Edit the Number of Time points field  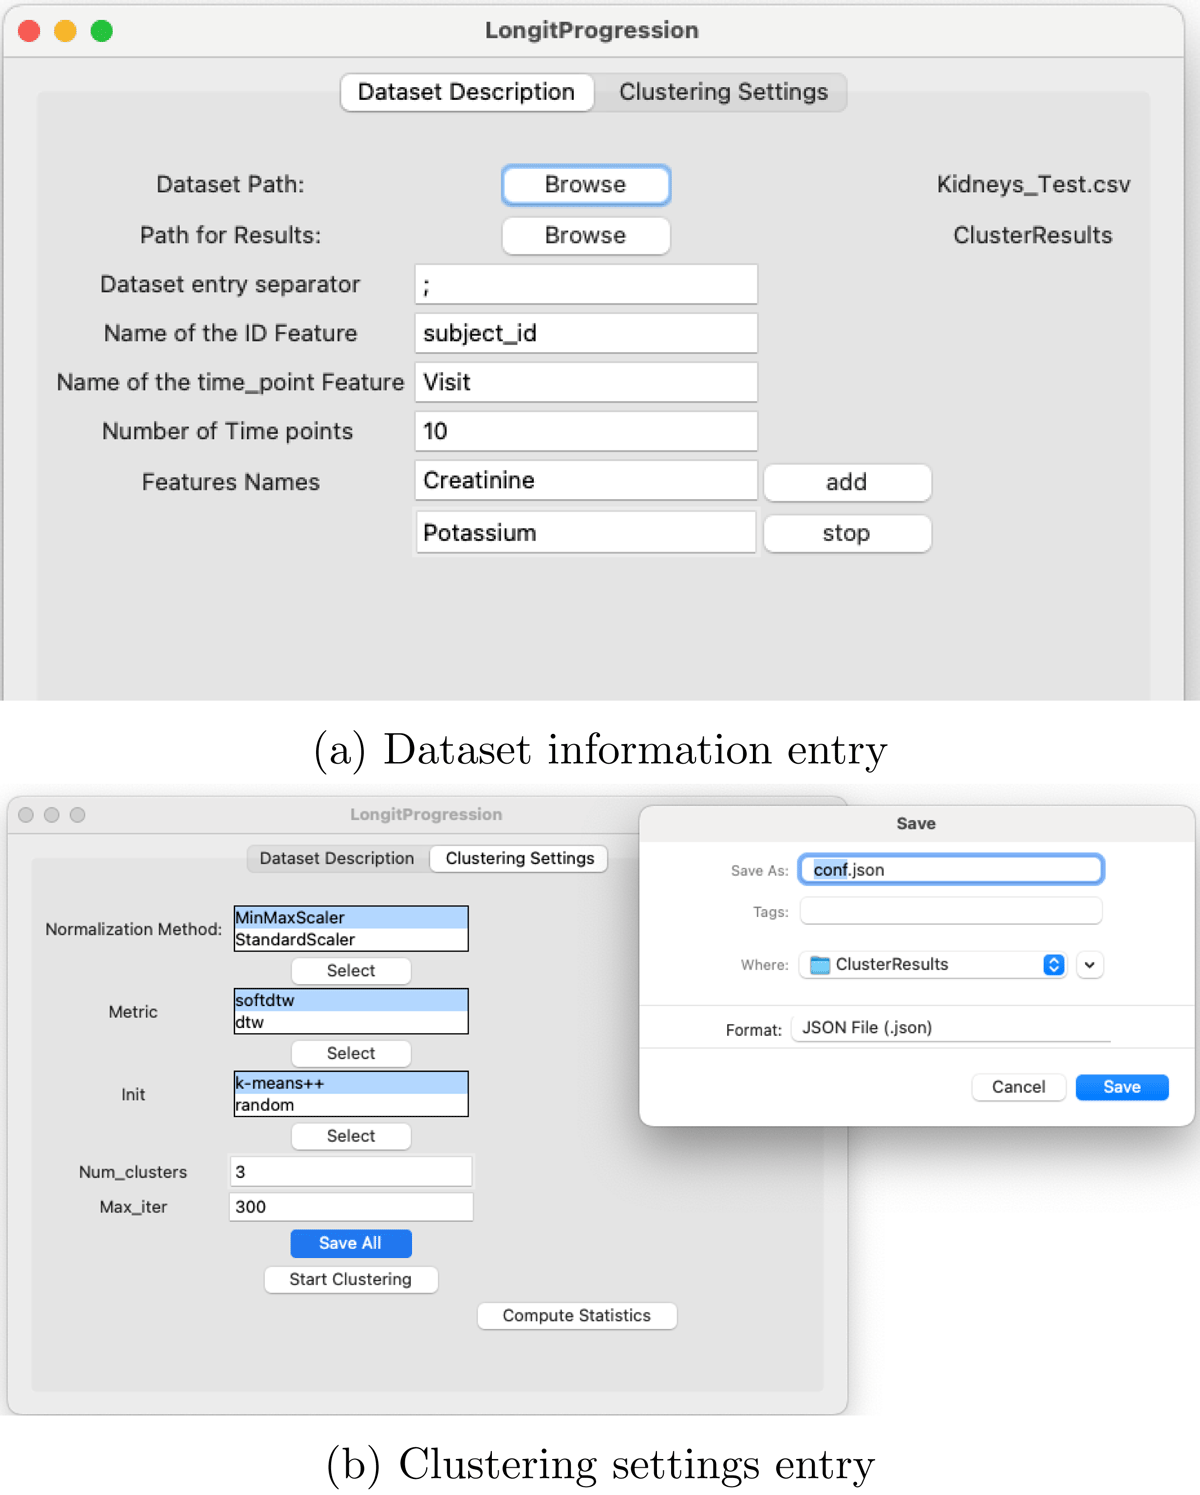[586, 431]
